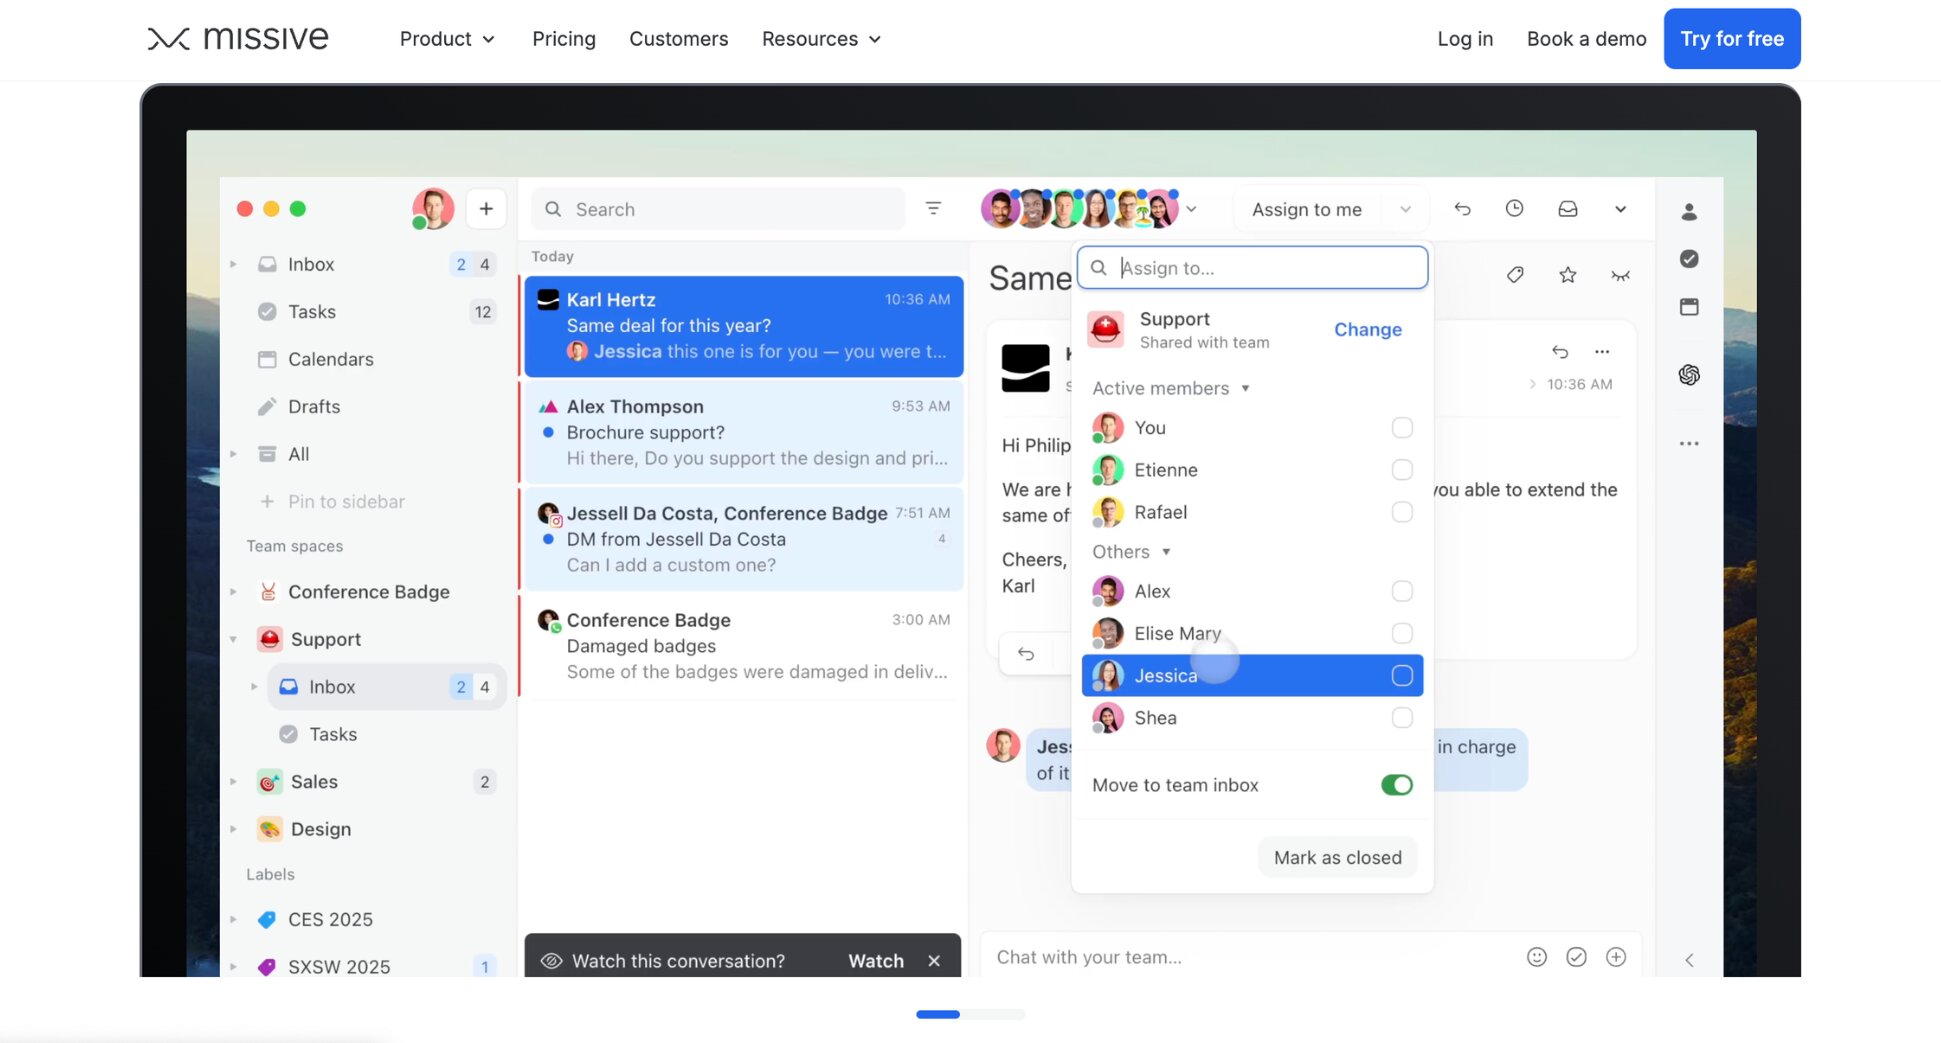
Task: Click Log in link
Action: 1465,39
